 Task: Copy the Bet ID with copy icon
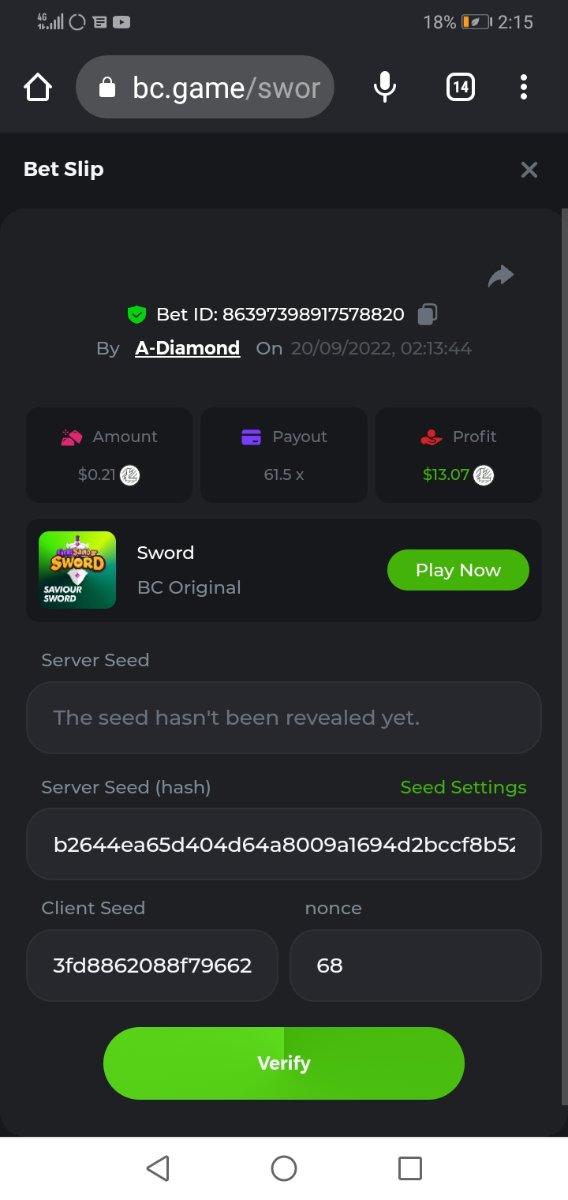coord(427,314)
